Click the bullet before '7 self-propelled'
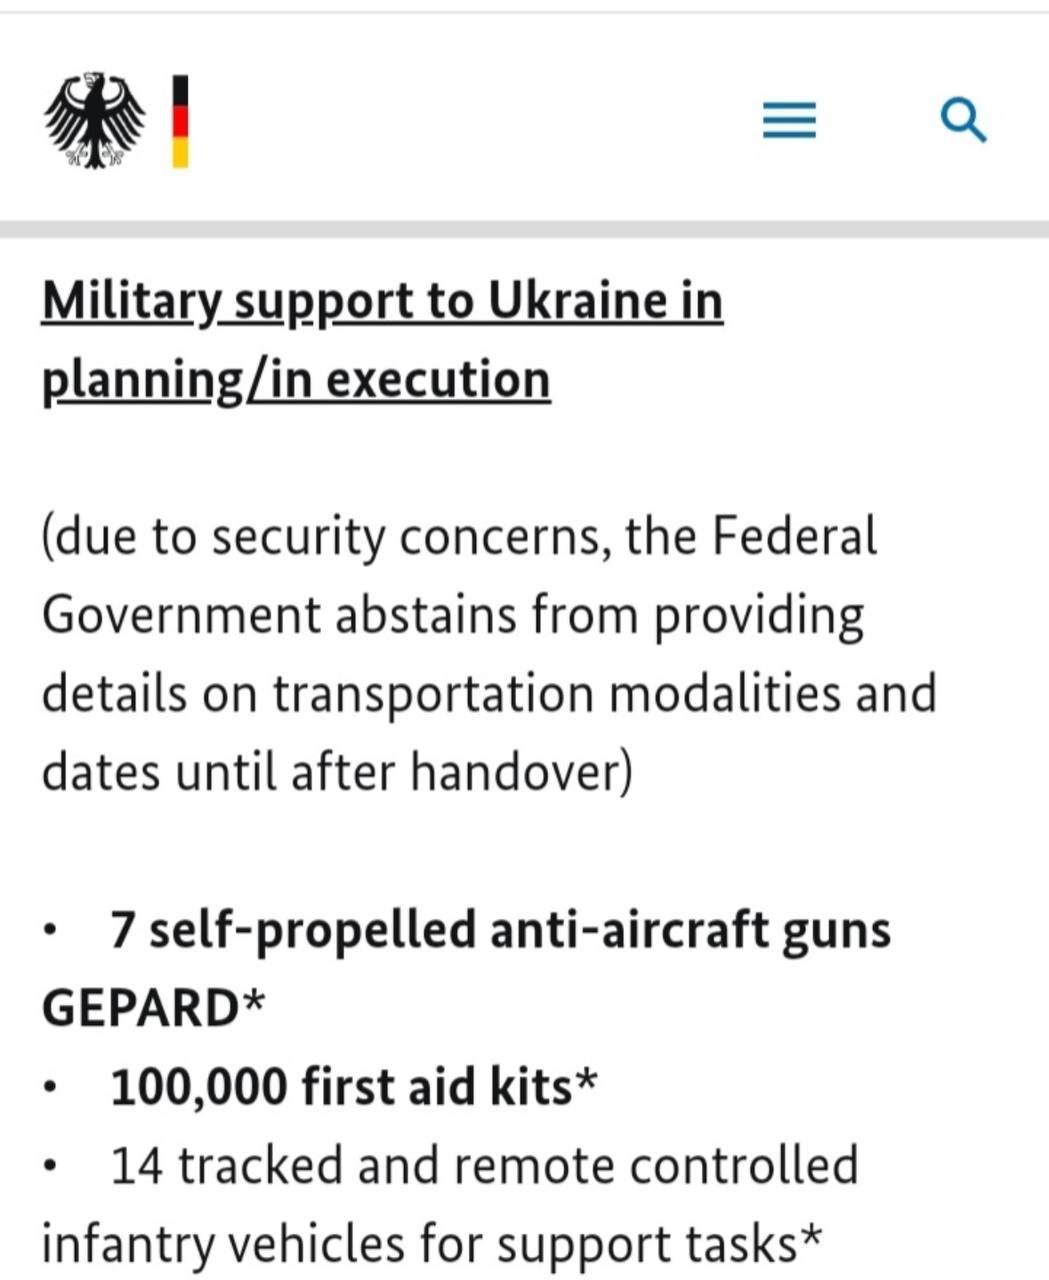The width and height of the screenshot is (1049, 1280). pyautogui.click(x=51, y=933)
